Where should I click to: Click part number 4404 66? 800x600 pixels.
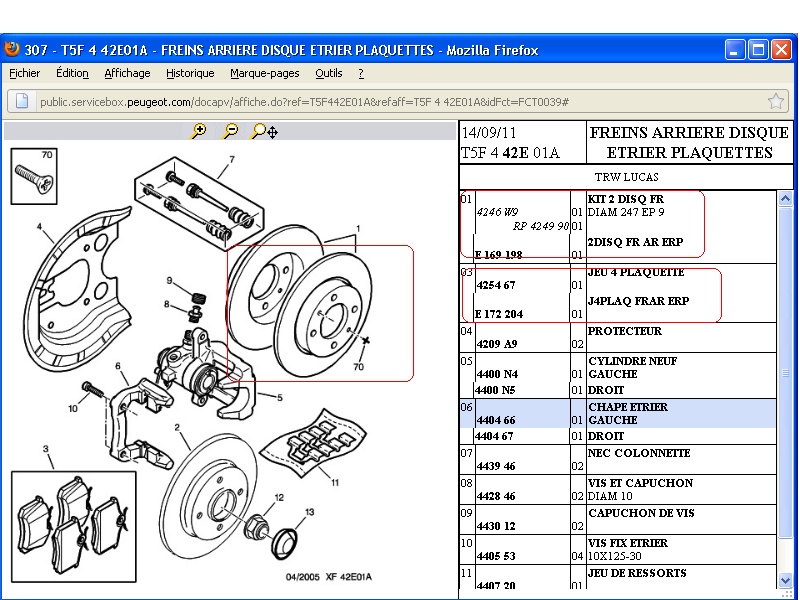tap(495, 420)
